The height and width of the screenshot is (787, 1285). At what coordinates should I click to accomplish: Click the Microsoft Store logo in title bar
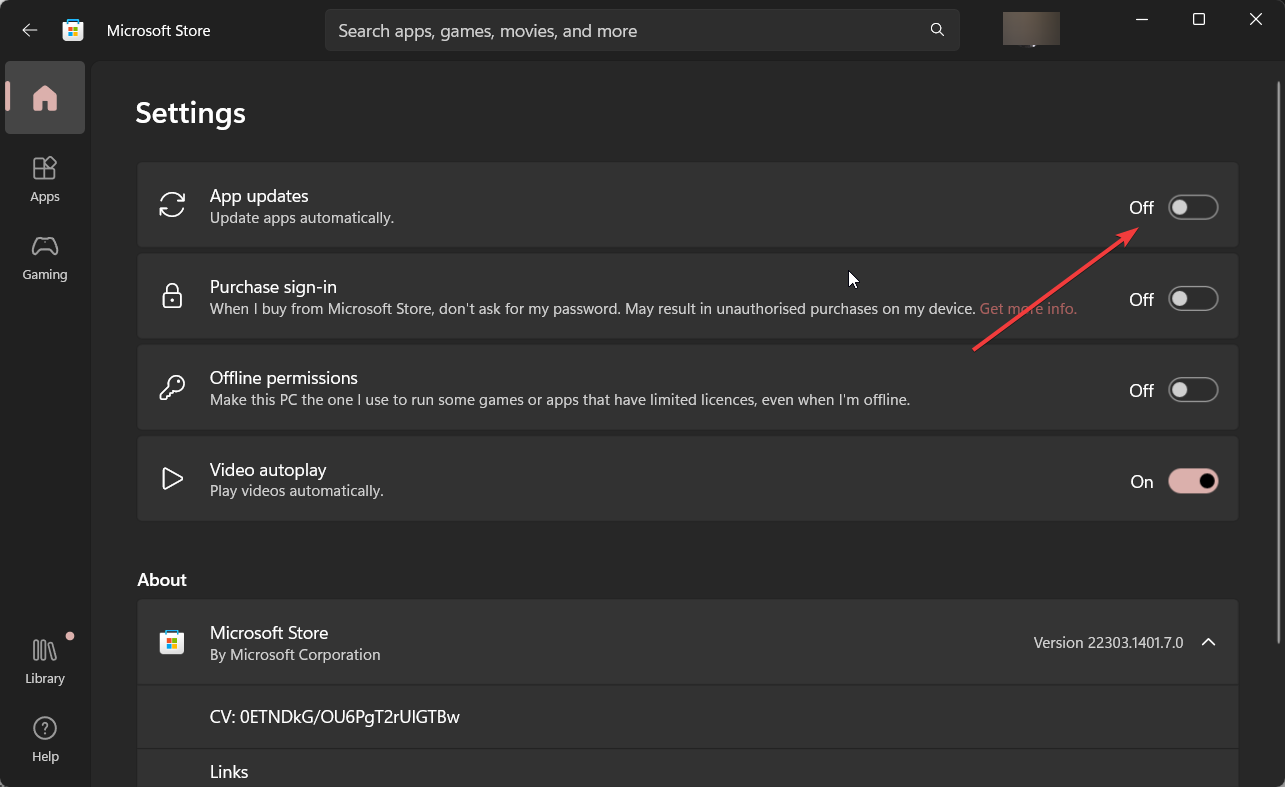tap(73, 30)
